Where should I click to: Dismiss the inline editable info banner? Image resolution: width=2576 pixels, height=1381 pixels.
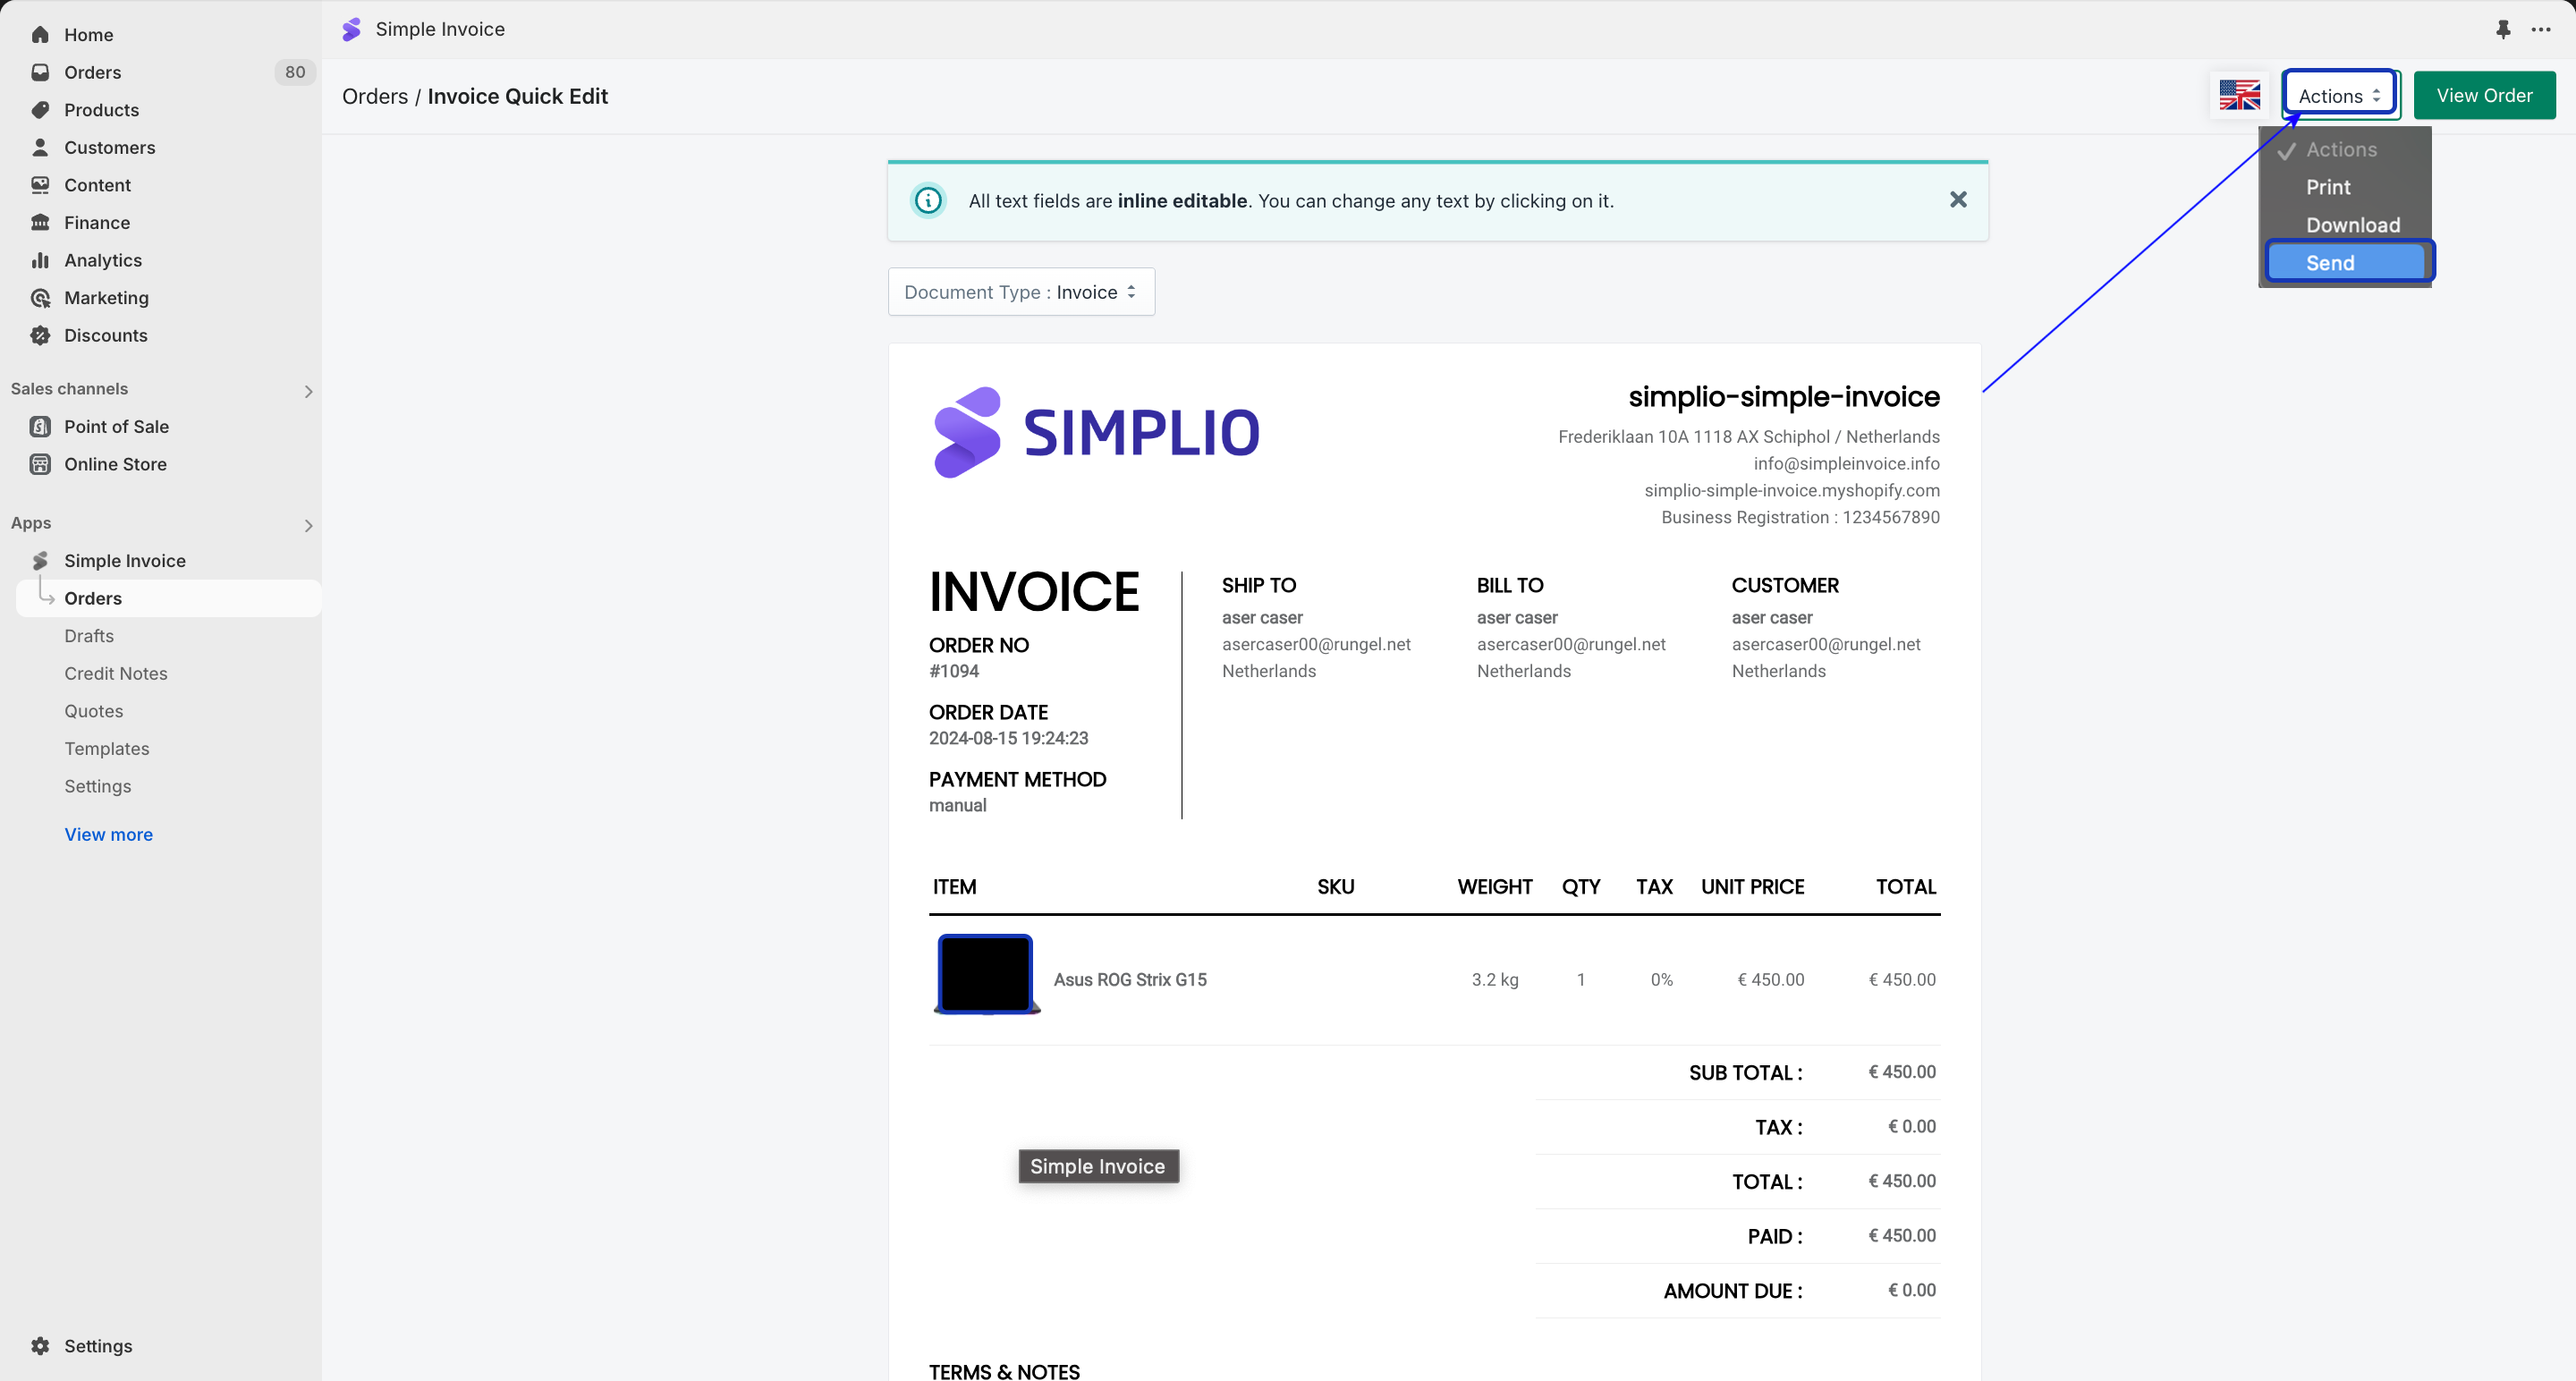click(x=1958, y=200)
